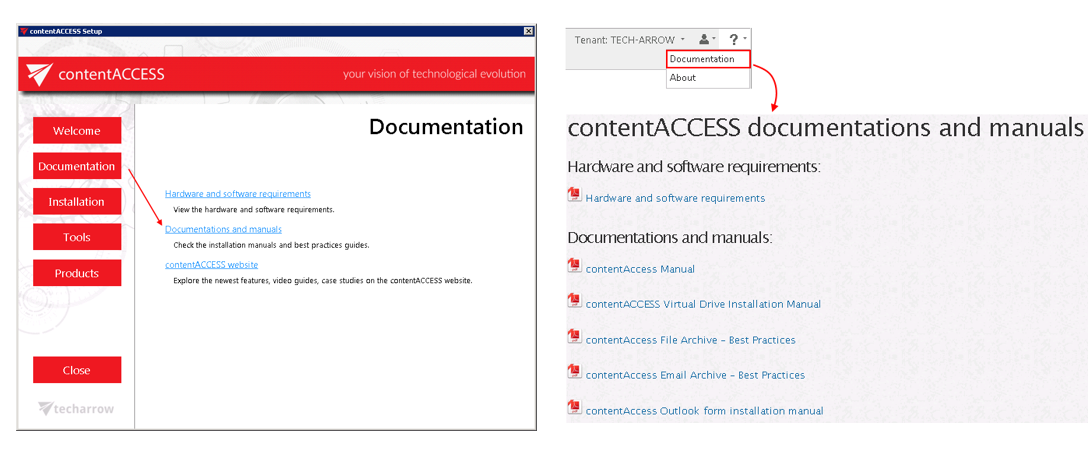The width and height of the screenshot is (1089, 460).
Task: Click PDF icon beside Hardware and software requirements
Action: [x=574, y=195]
